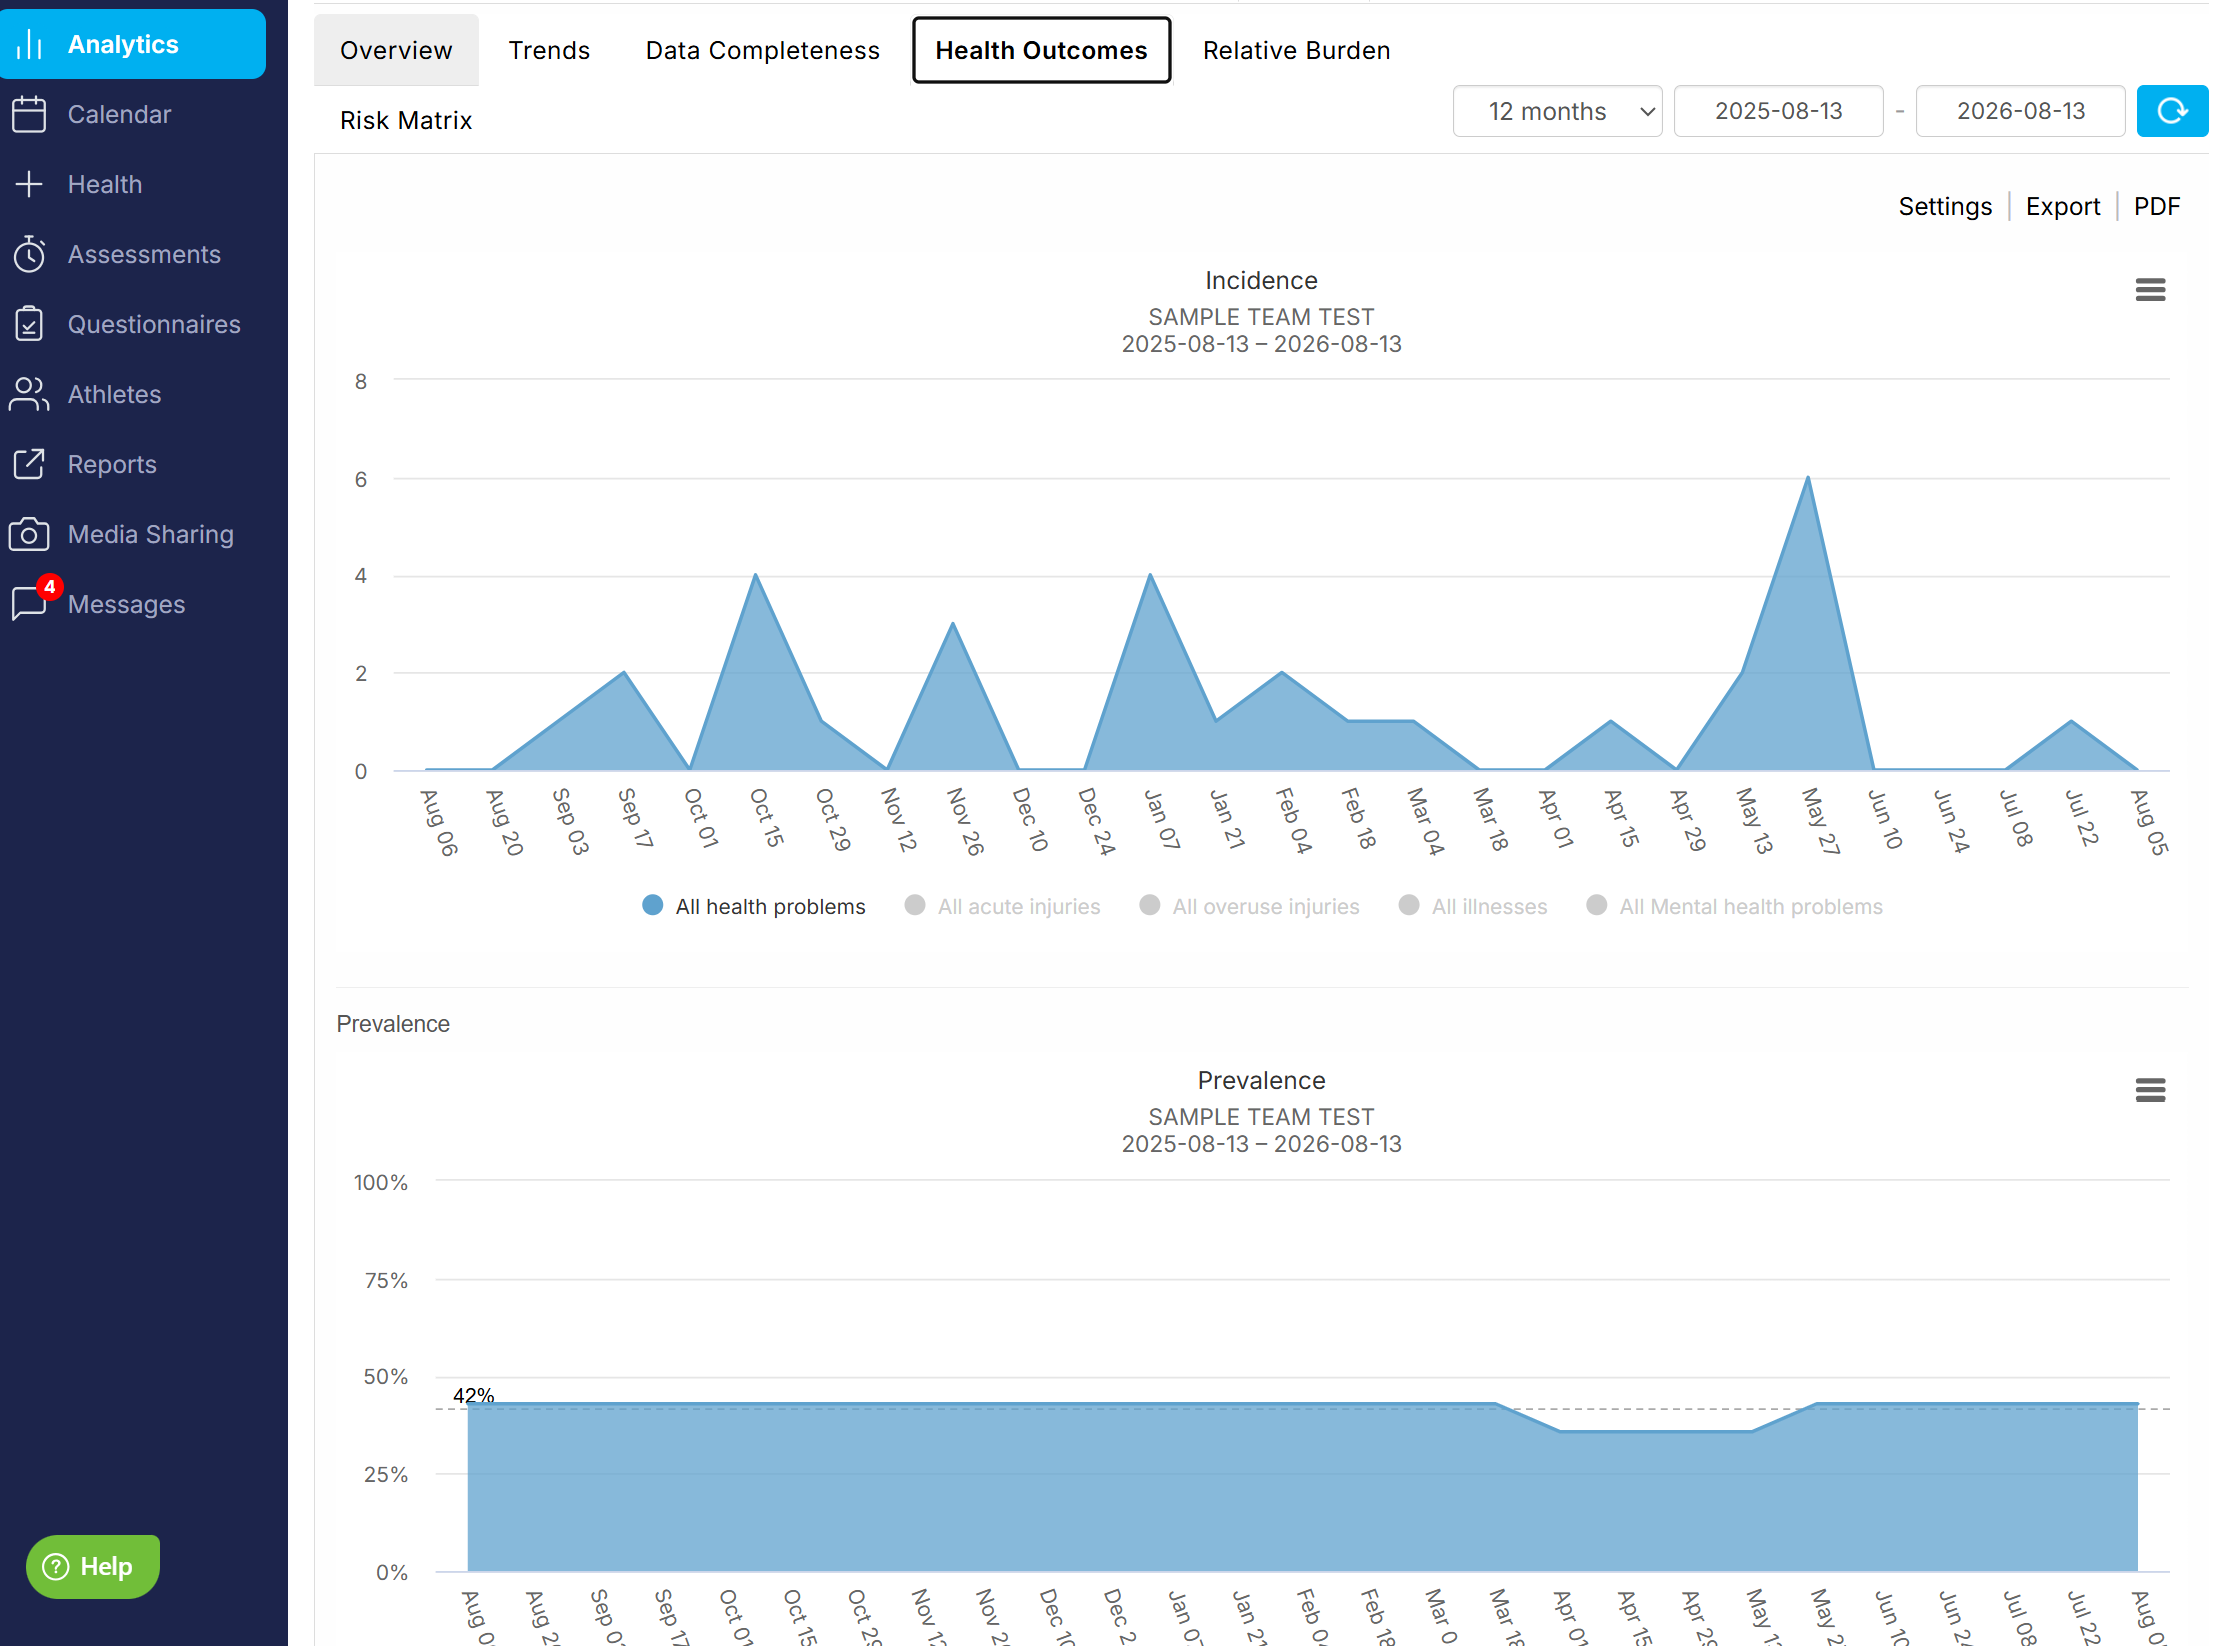Click the Nov 26 incidence peak point
2227x1646 pixels.
pos(953,623)
